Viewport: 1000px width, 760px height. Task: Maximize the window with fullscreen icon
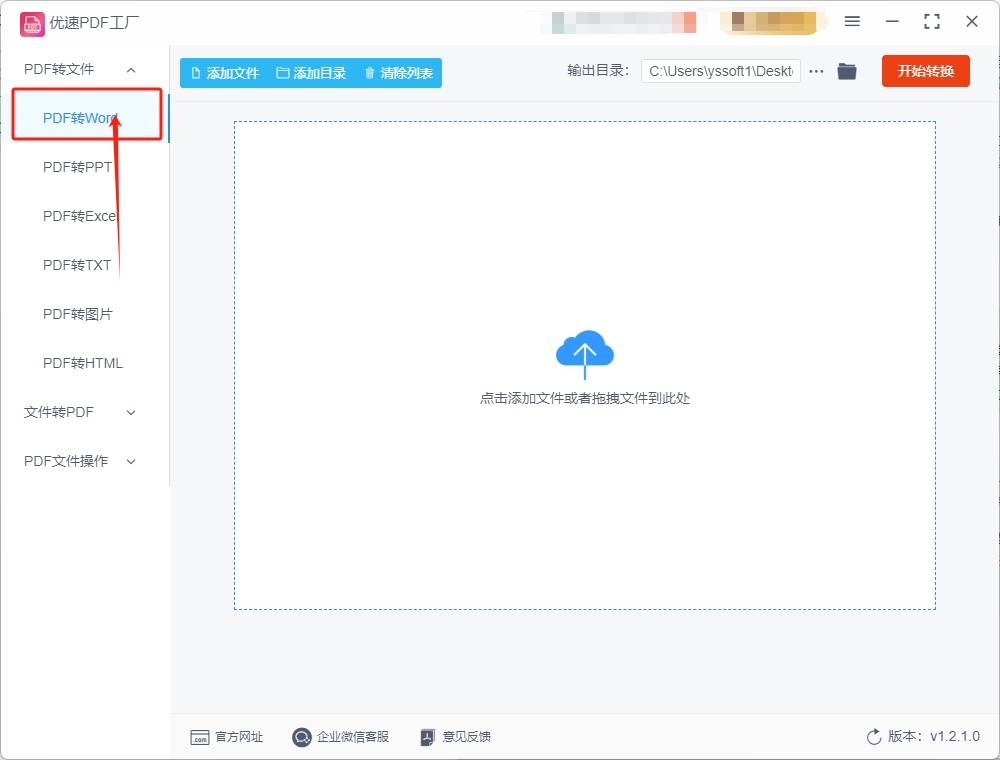pos(932,22)
